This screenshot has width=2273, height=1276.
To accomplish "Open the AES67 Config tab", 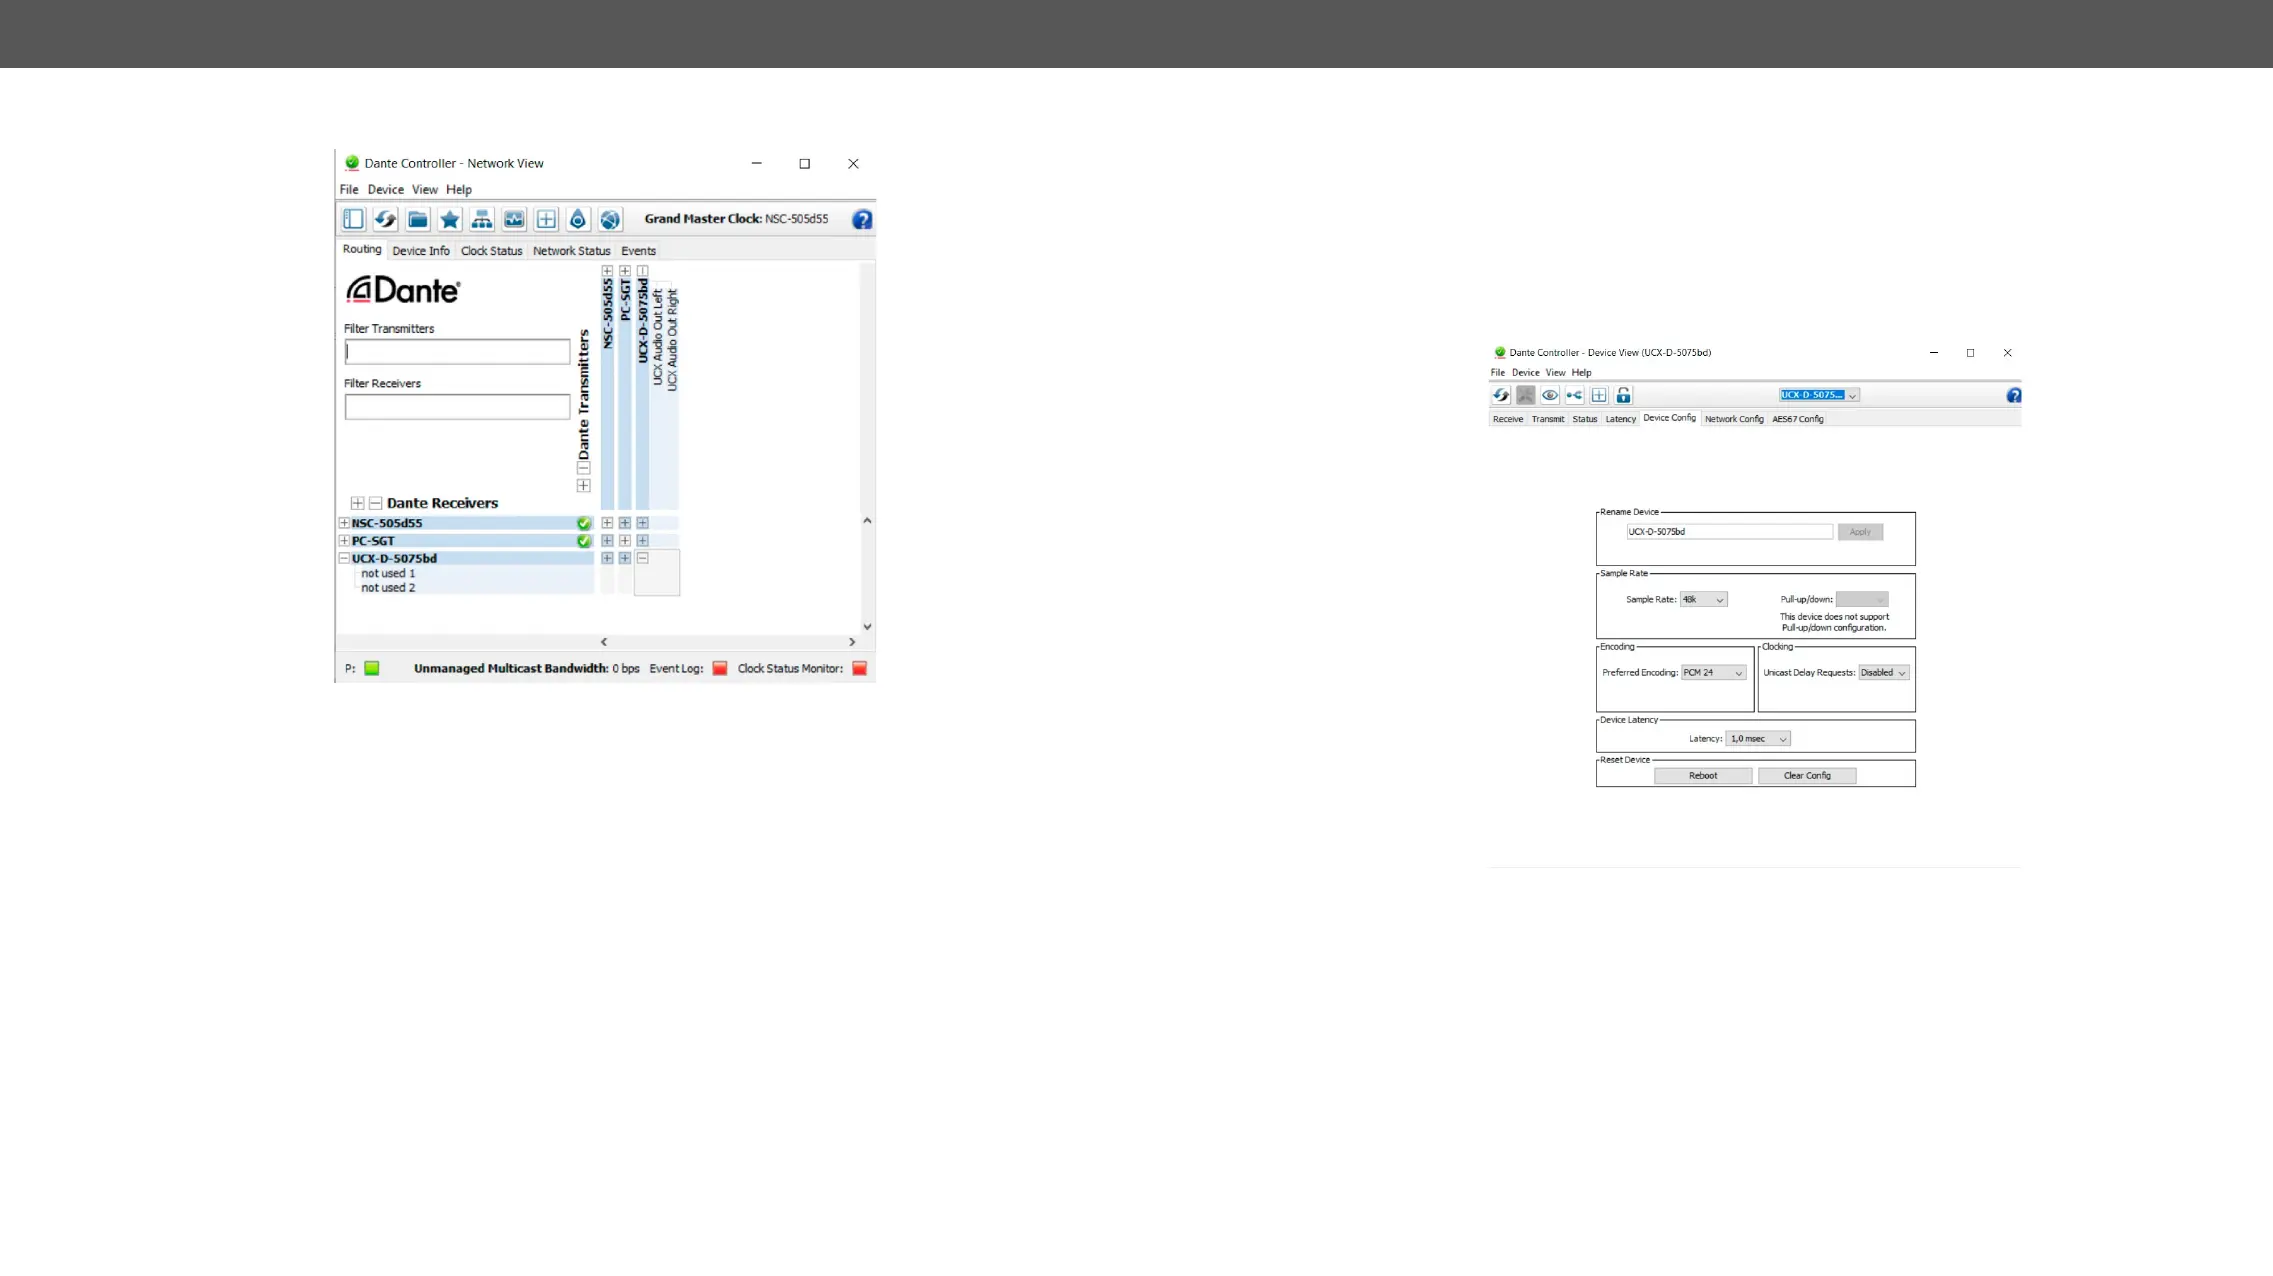I will (1798, 419).
